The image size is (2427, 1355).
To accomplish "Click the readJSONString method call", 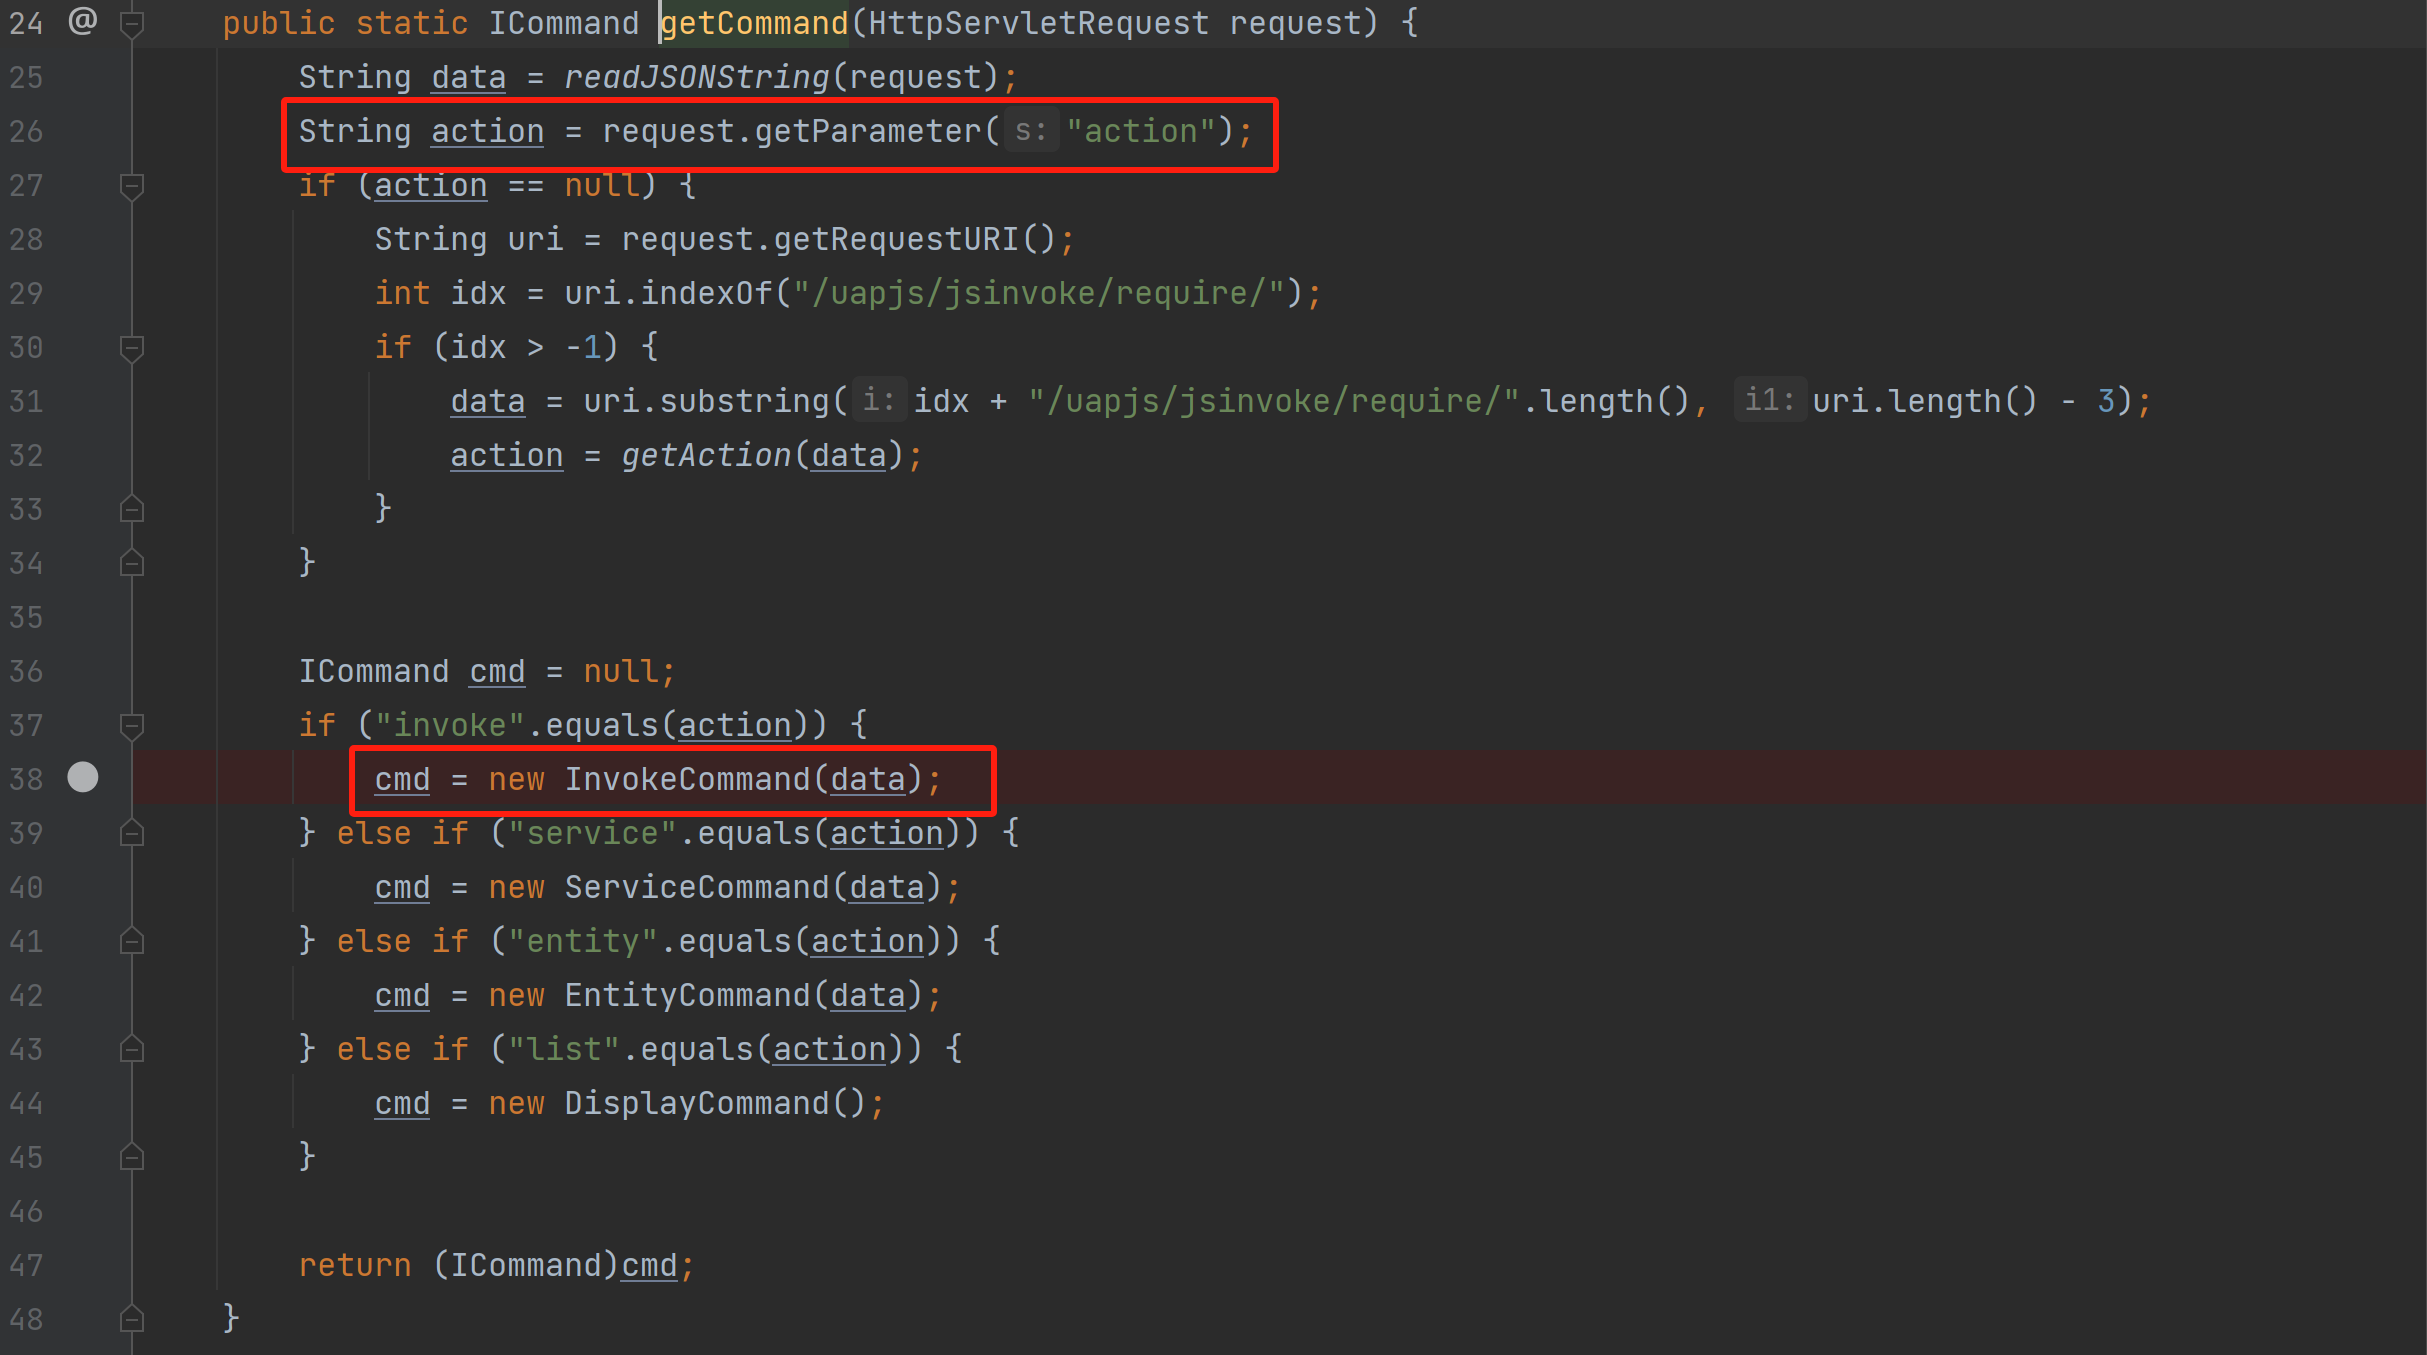I will click(696, 77).
